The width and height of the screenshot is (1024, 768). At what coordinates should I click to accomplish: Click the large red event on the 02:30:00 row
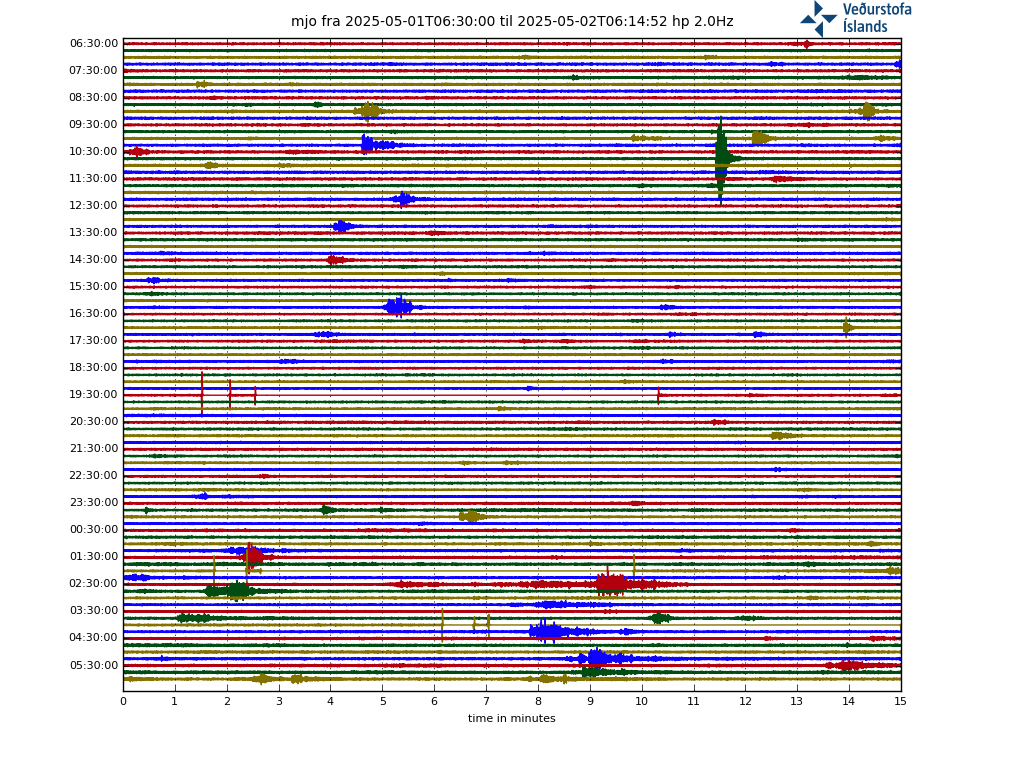pyautogui.click(x=612, y=583)
